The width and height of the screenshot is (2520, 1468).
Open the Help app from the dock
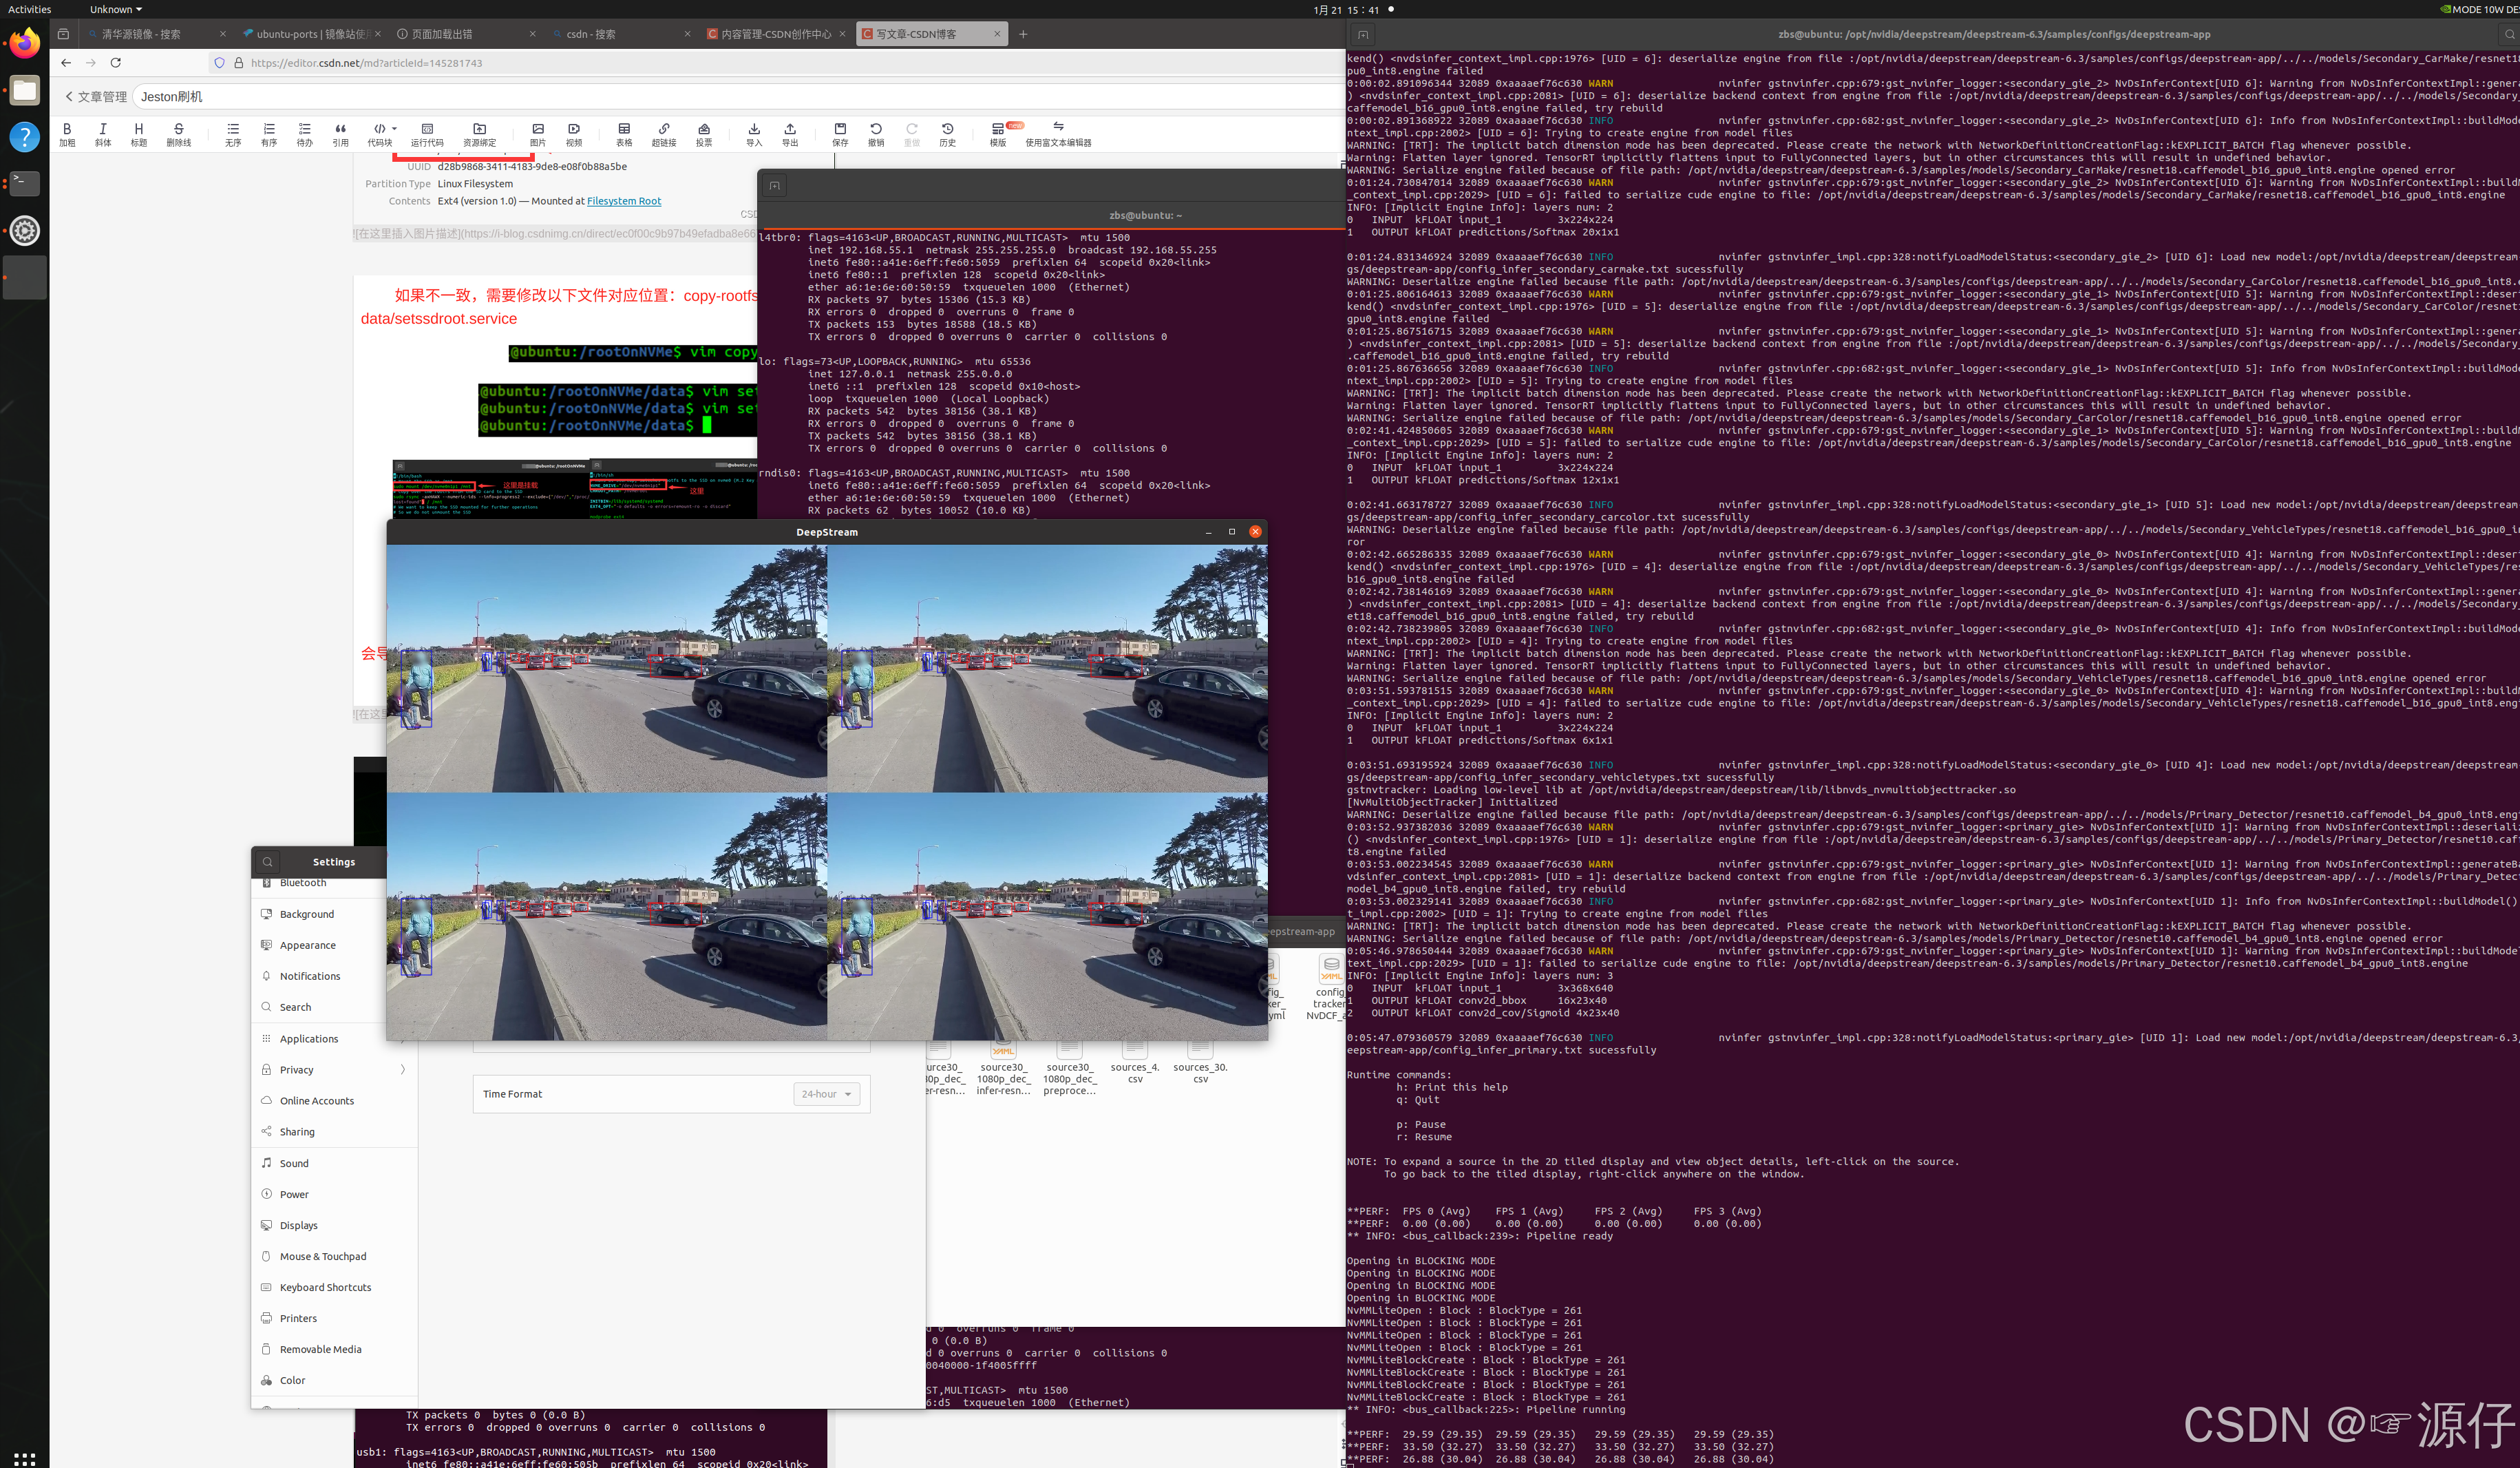pos(25,137)
